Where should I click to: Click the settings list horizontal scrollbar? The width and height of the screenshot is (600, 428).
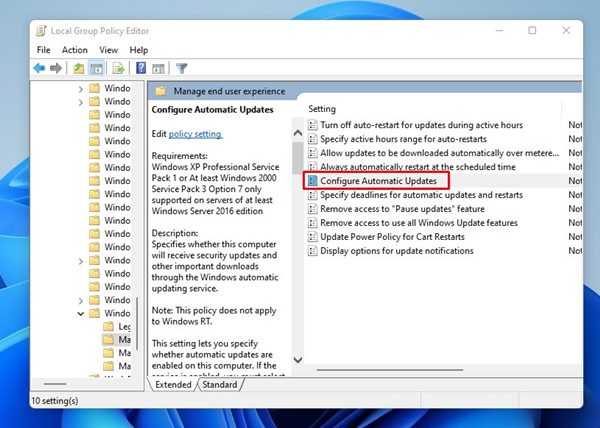[x=390, y=370]
